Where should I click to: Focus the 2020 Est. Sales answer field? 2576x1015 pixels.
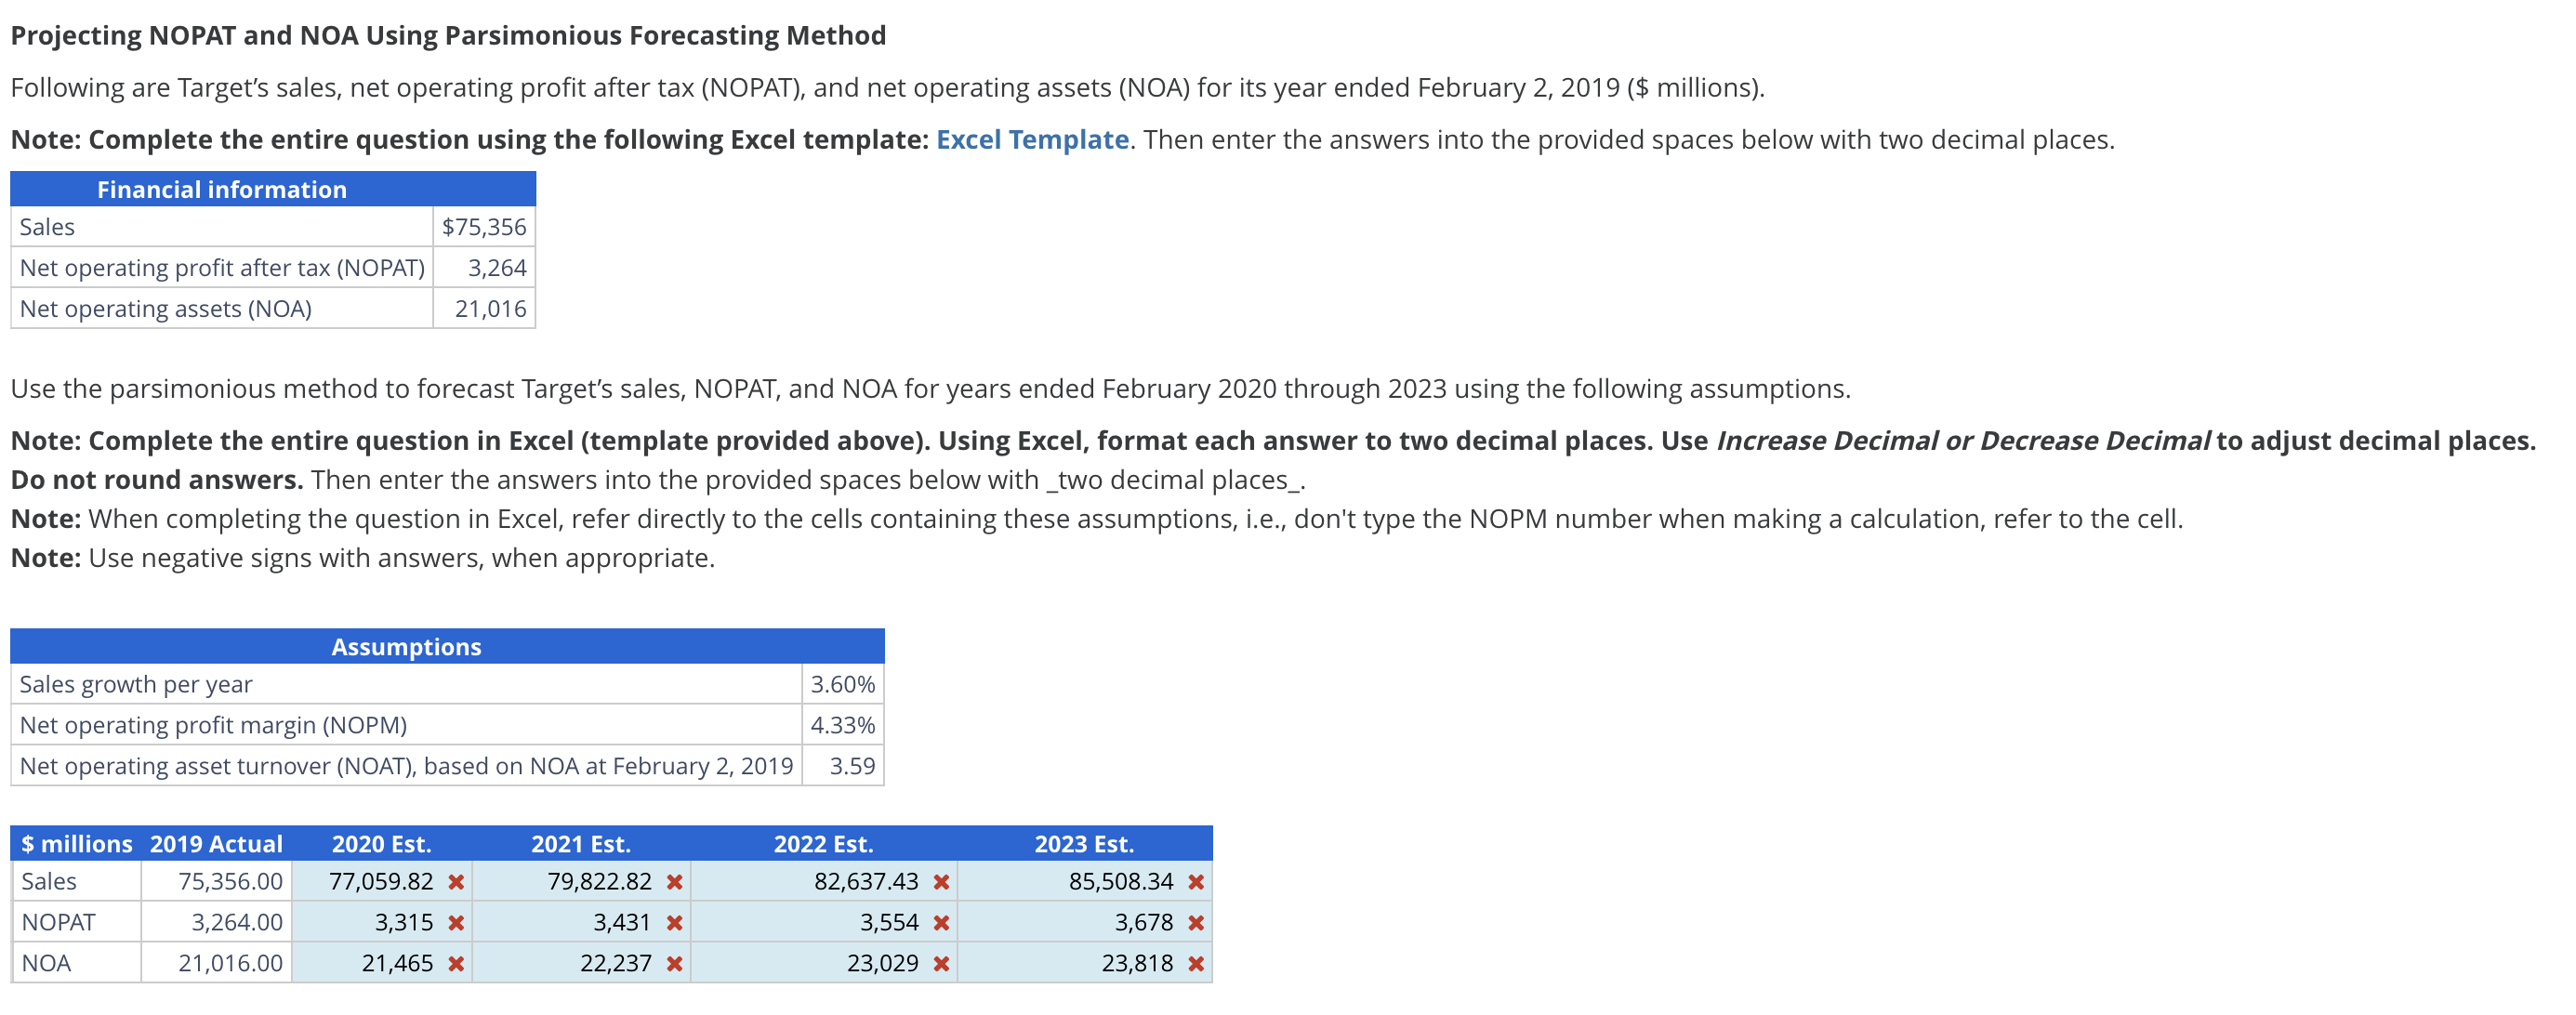(370, 882)
